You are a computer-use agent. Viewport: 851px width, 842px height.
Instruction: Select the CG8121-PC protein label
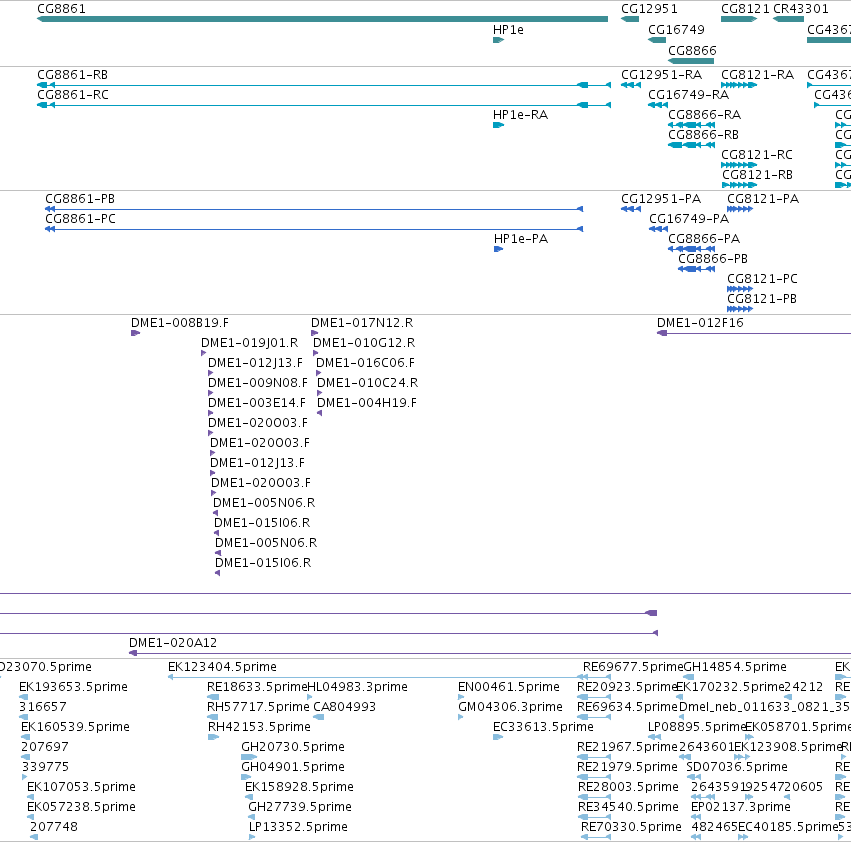(x=763, y=279)
